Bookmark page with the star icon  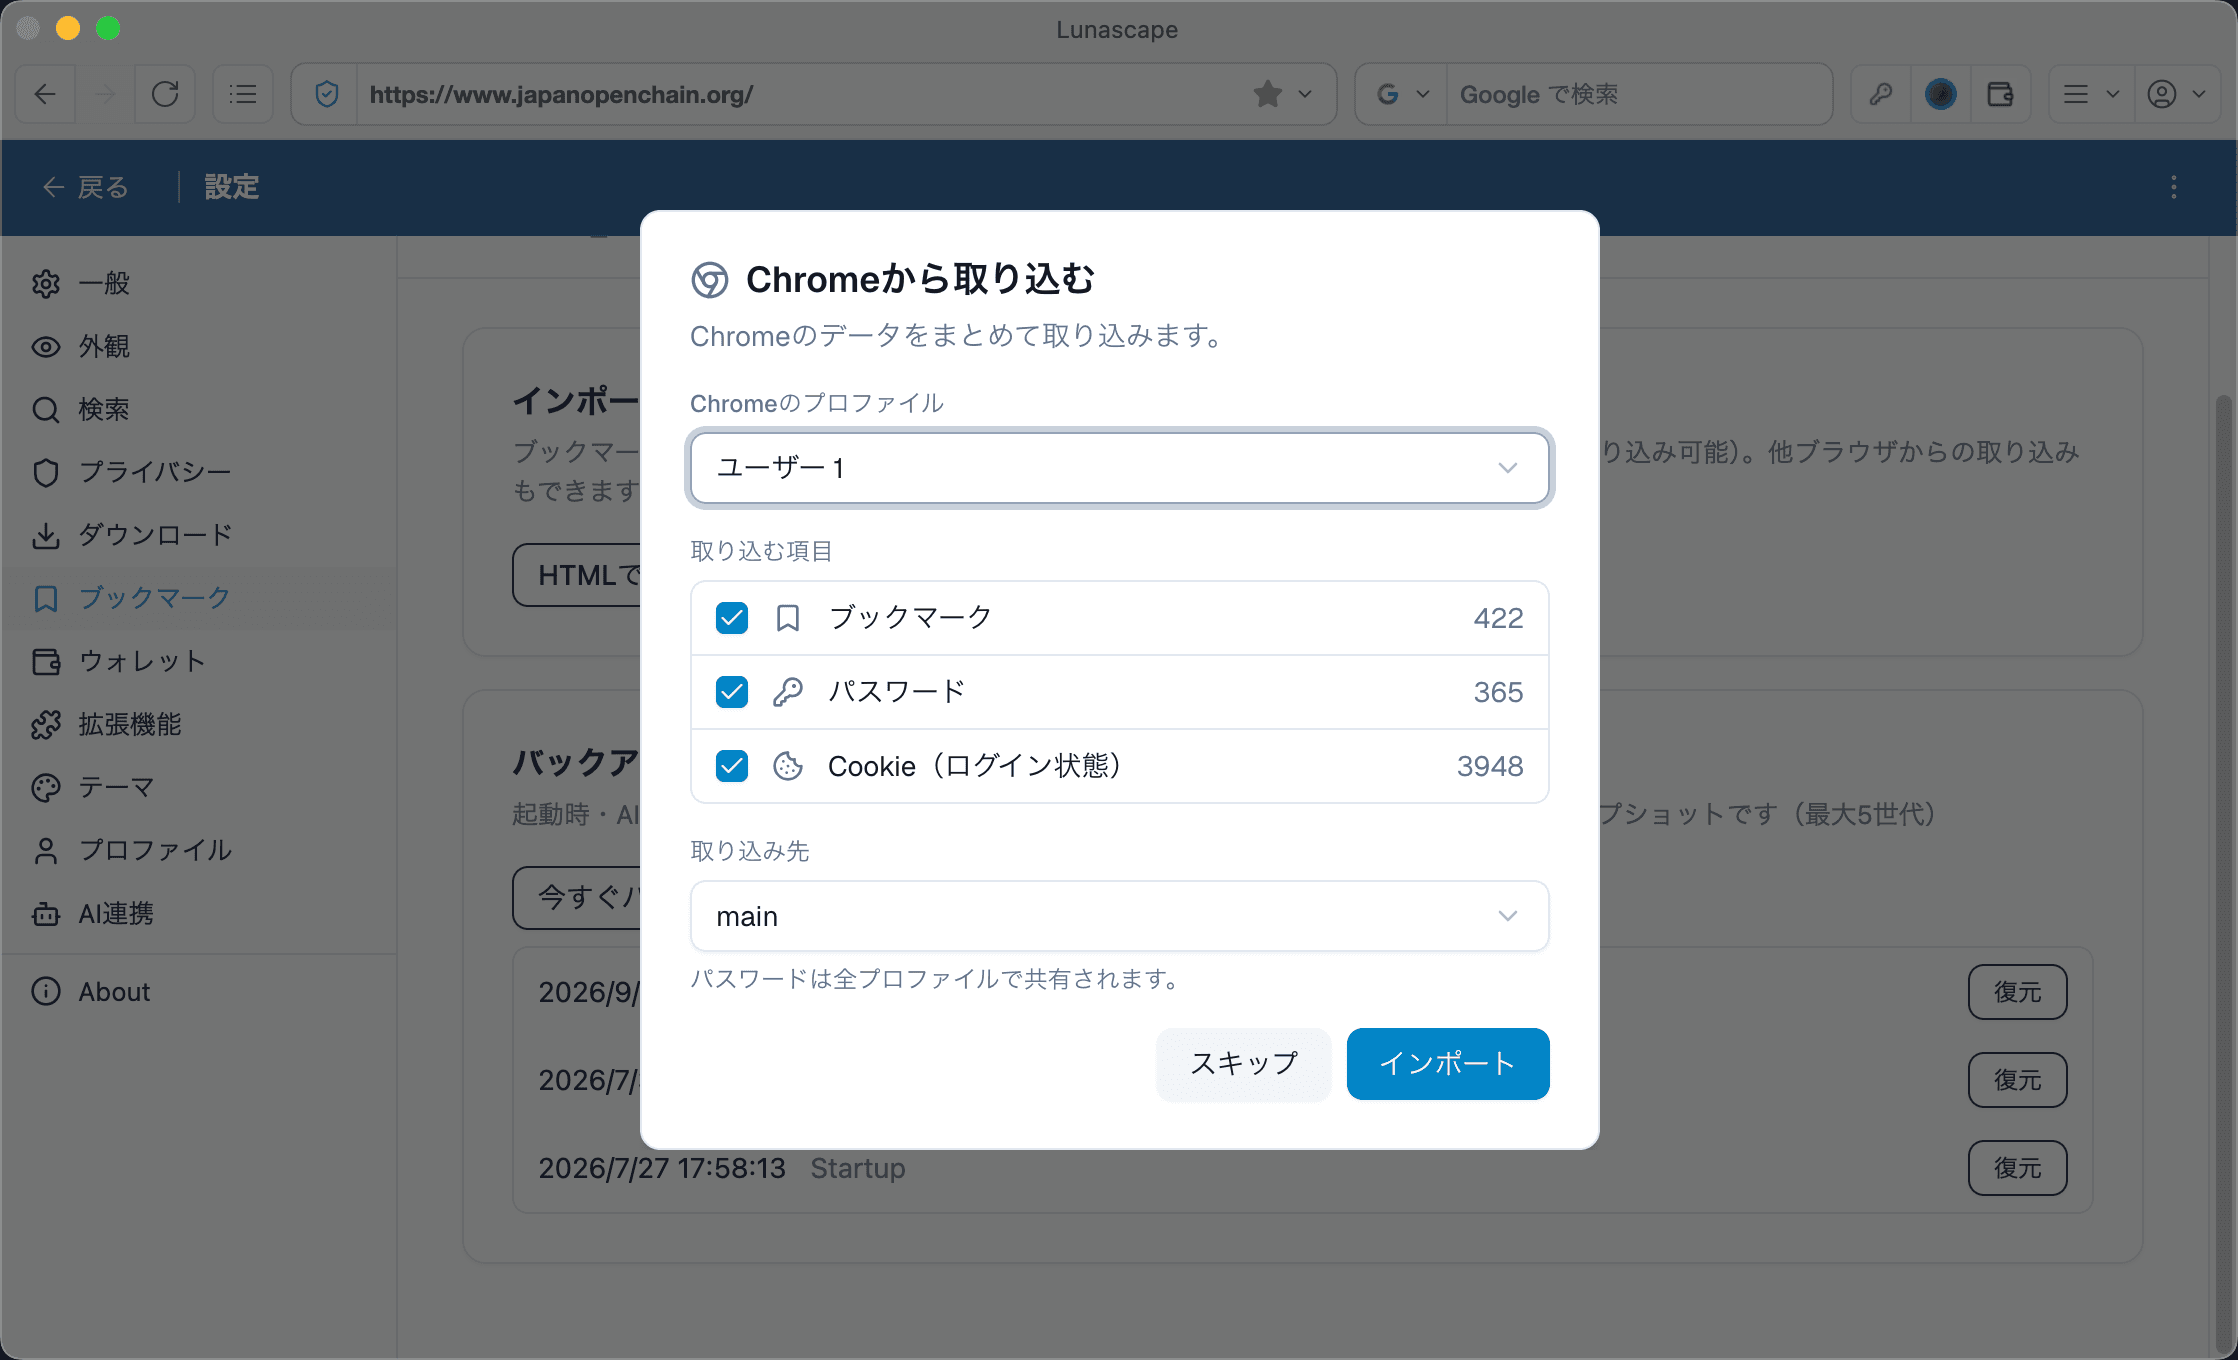(x=1267, y=94)
